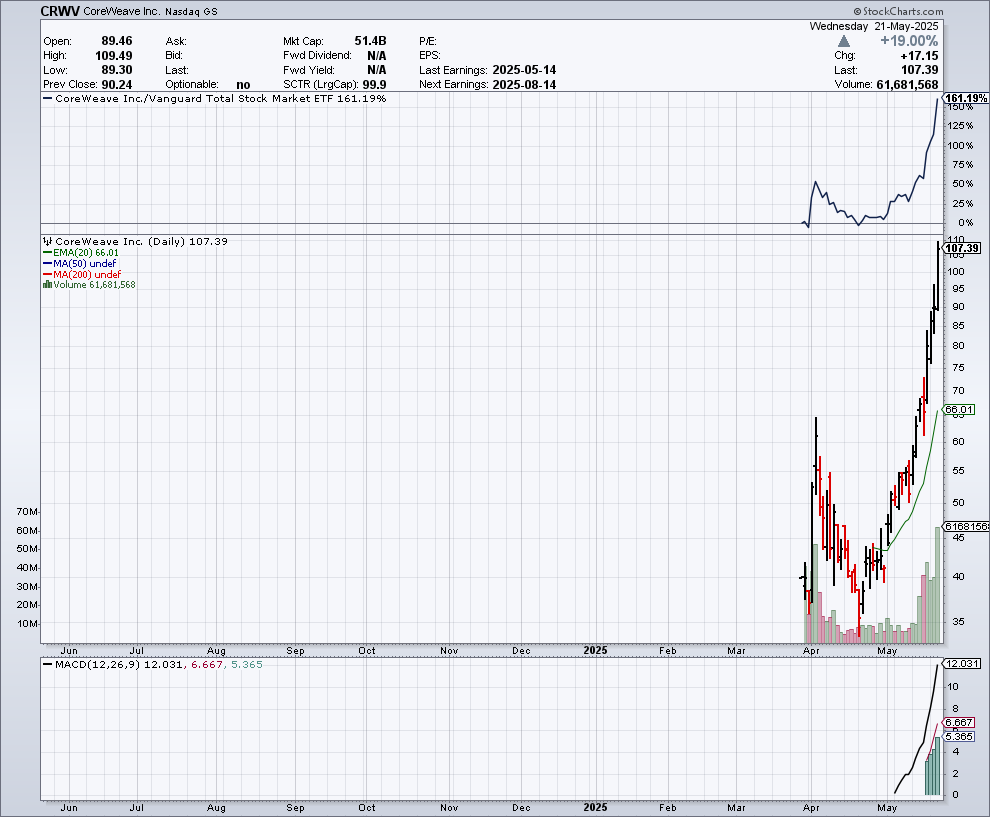Click the Apr label on price chart axis

(x=811, y=650)
